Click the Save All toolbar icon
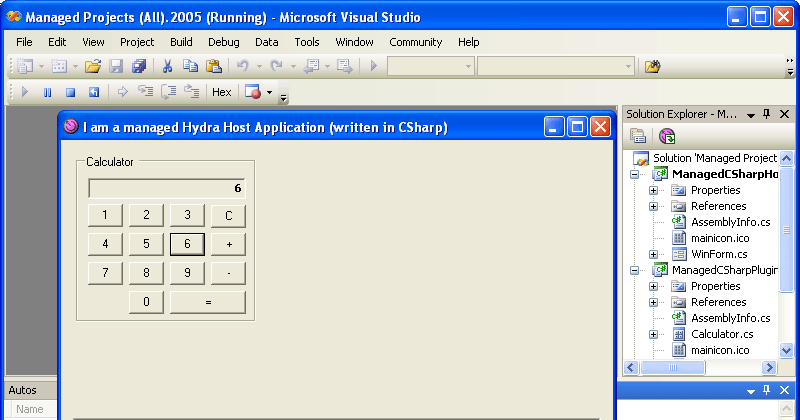Viewport: 800px width, 420px height. 139,66
